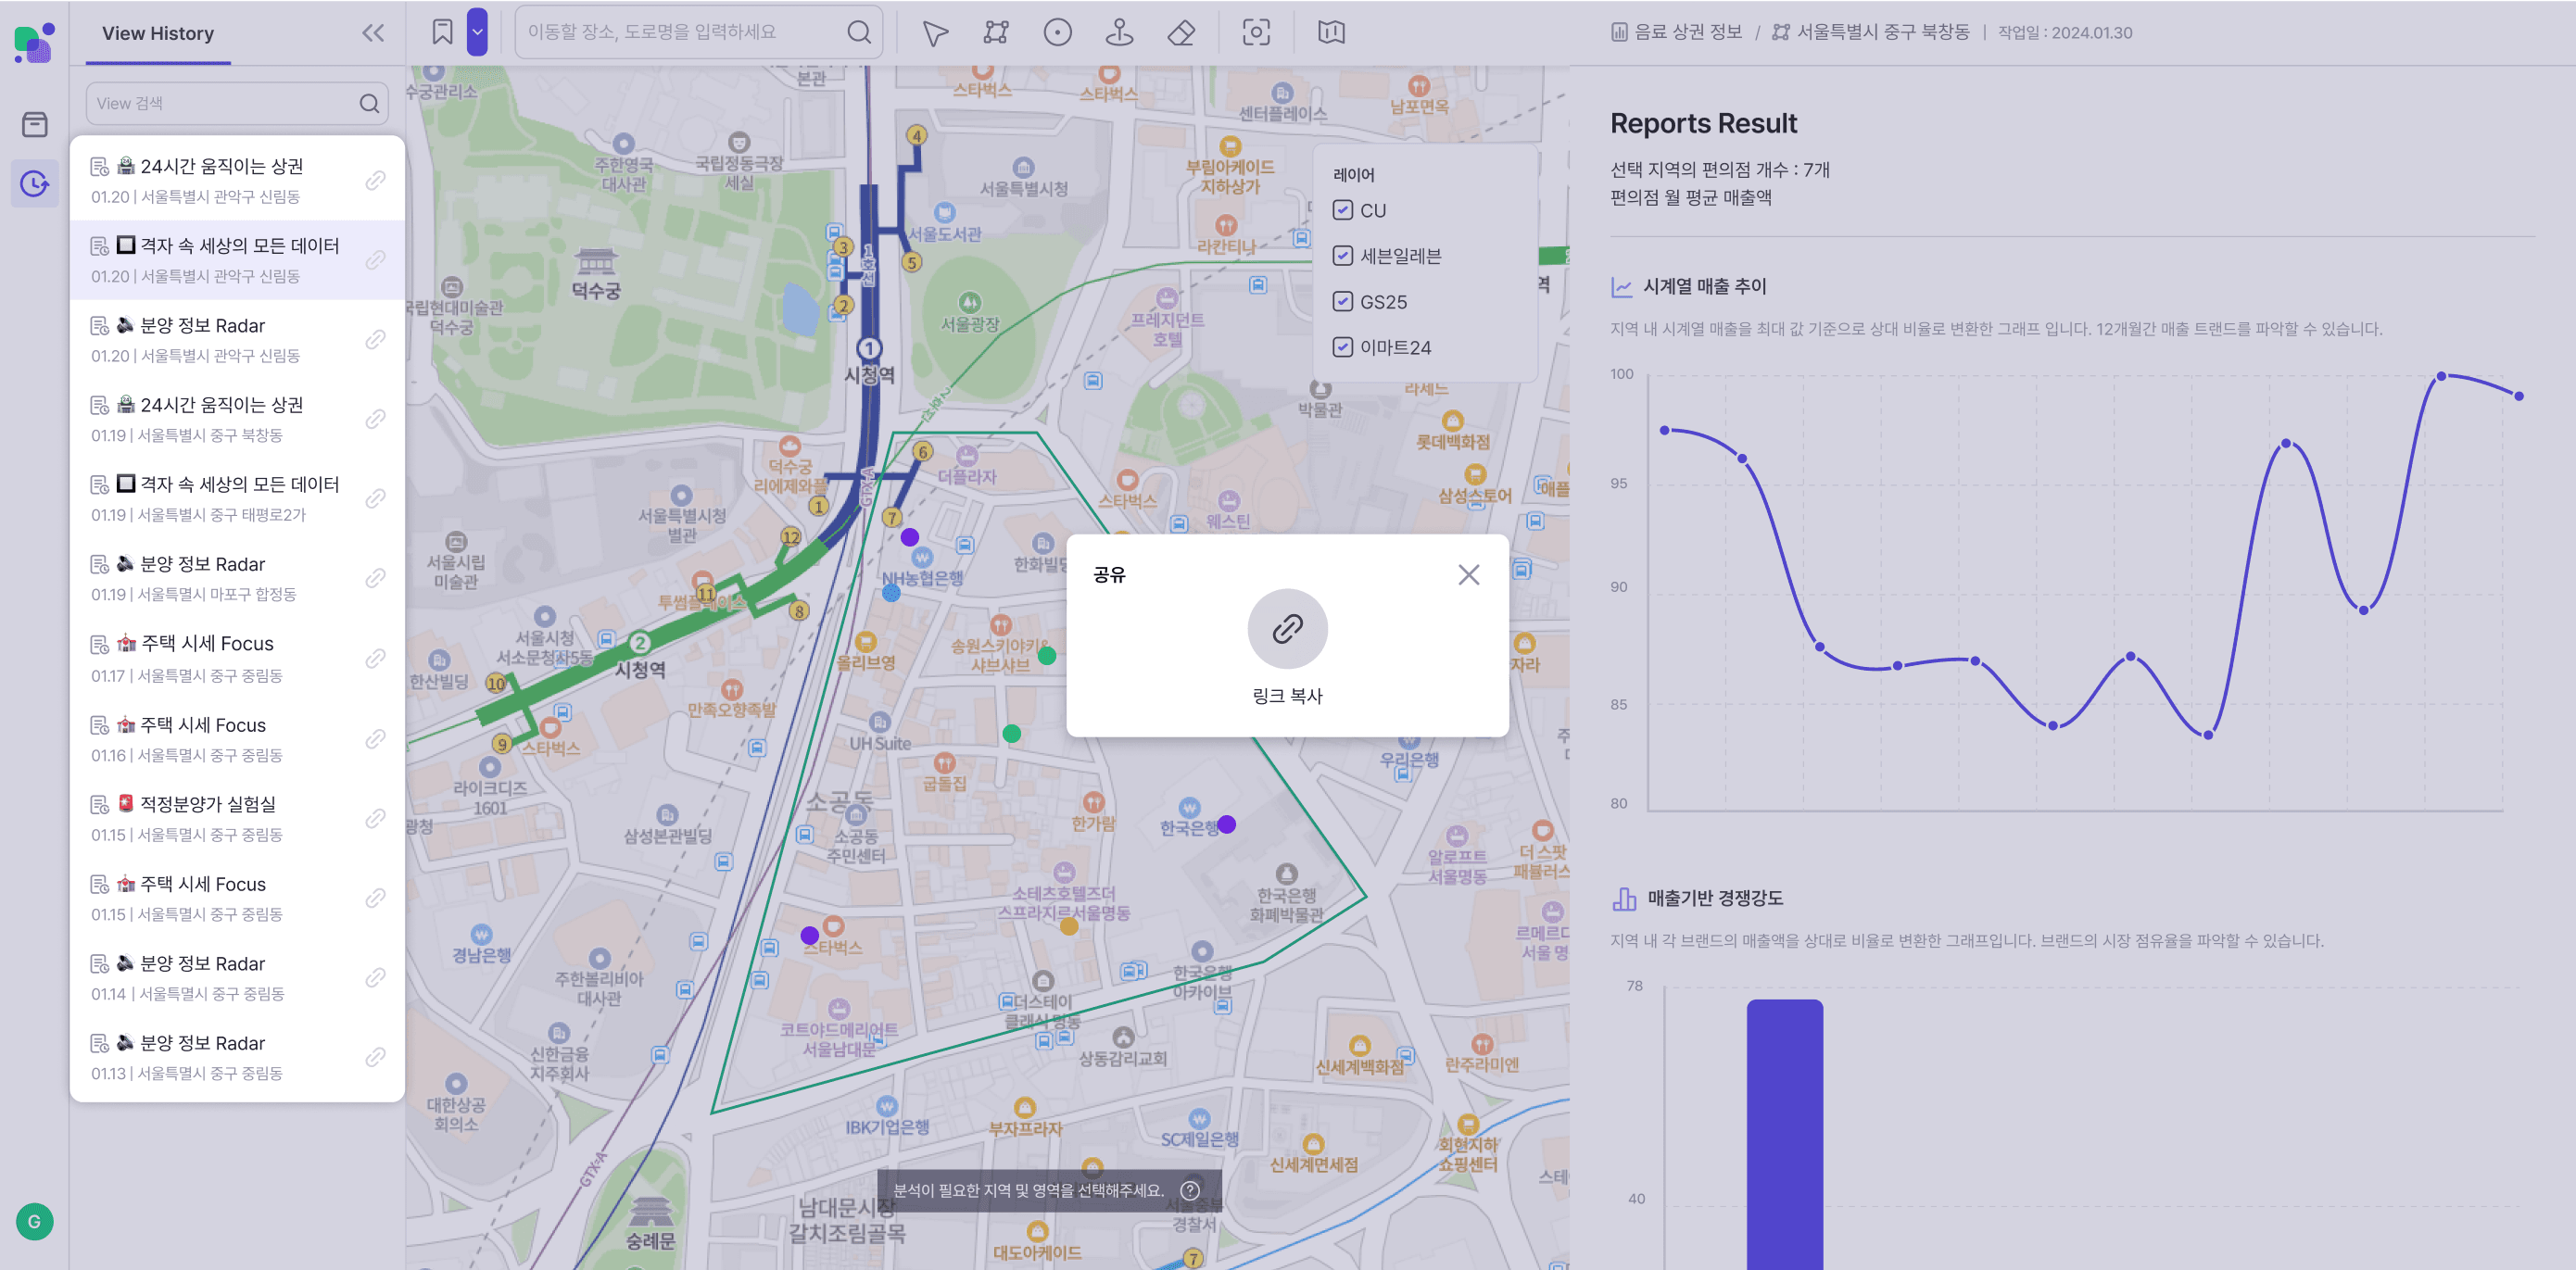Open the archive box icon in left sidebar
The image size is (2576, 1270).
coord(35,124)
